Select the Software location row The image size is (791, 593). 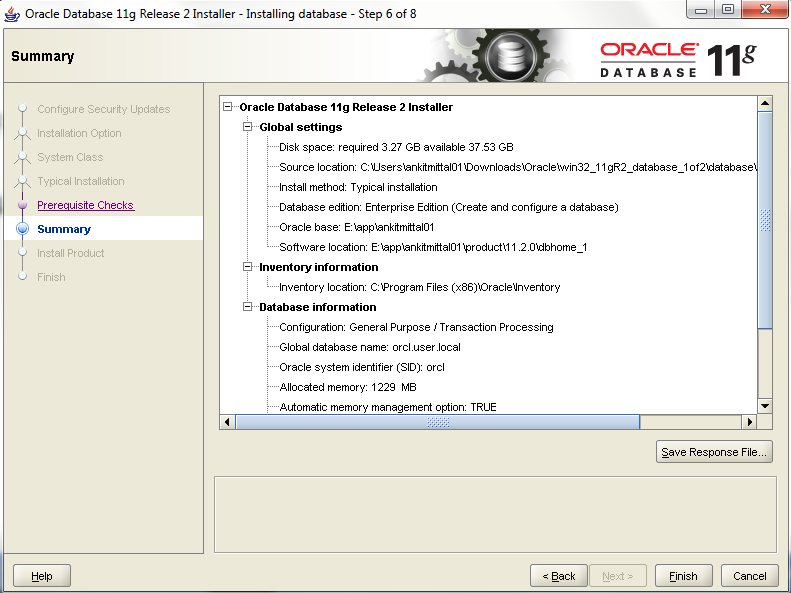pyautogui.click(x=433, y=247)
